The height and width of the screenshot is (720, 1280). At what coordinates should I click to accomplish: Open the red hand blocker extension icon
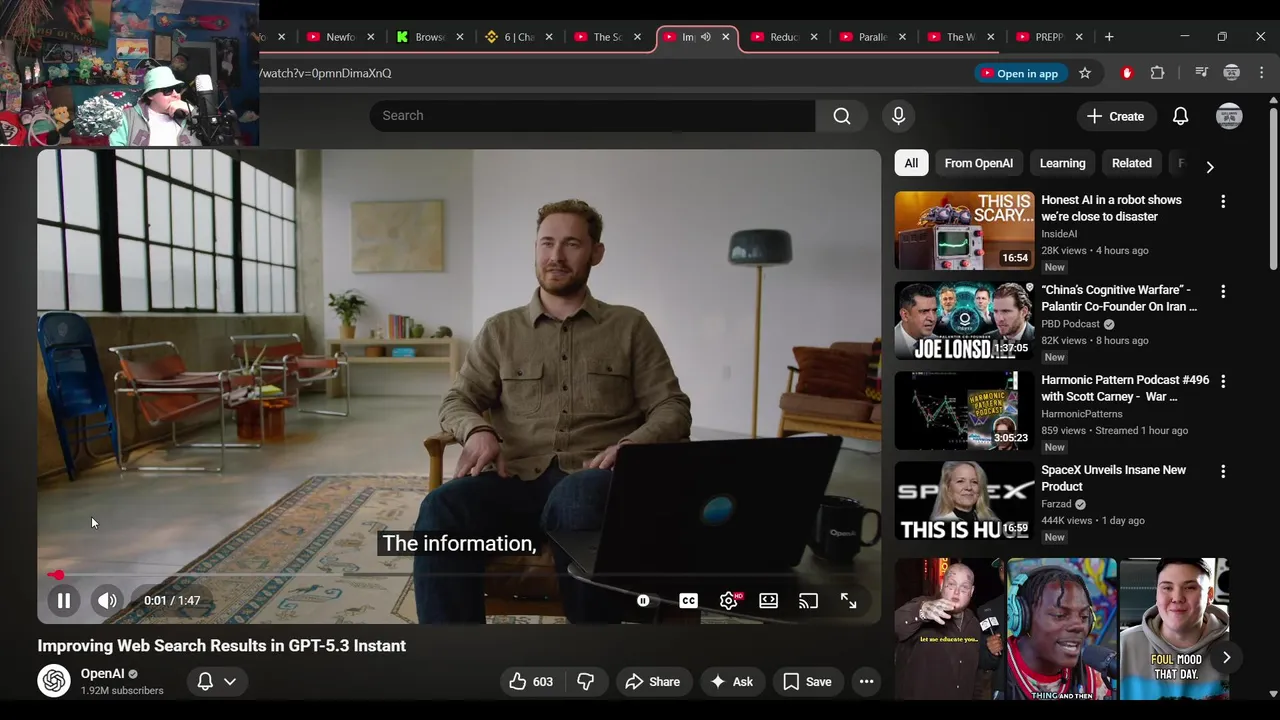(1127, 73)
